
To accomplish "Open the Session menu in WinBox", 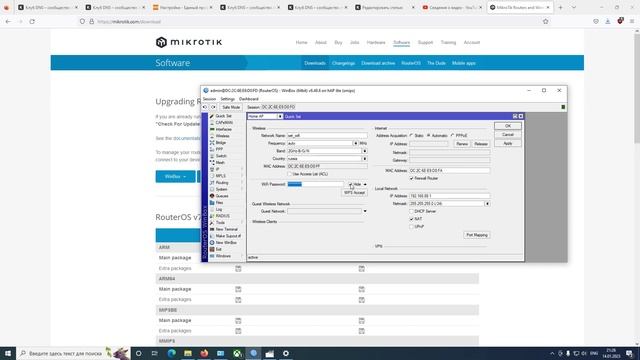I will click(209, 99).
